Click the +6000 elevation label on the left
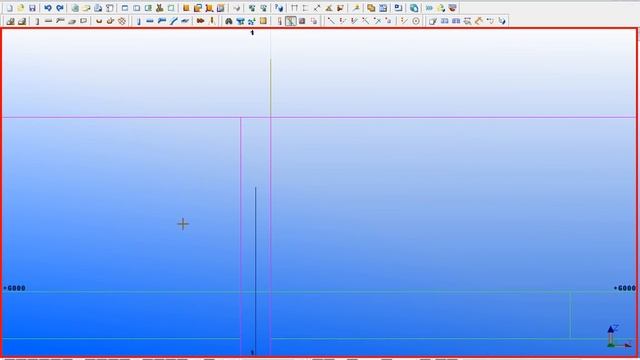The width and height of the screenshot is (640, 360). click(14, 288)
